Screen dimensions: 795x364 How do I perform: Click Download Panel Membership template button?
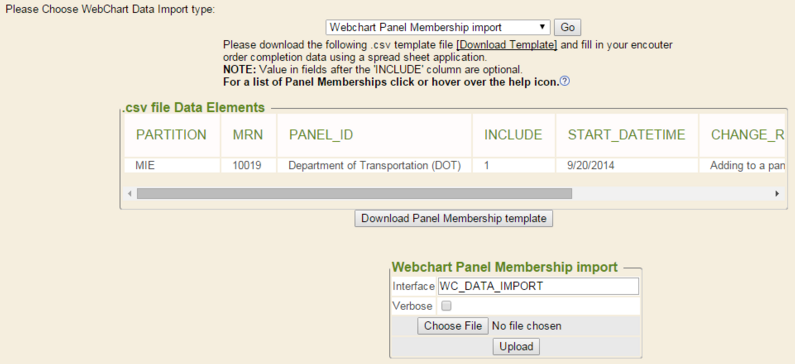(x=454, y=219)
